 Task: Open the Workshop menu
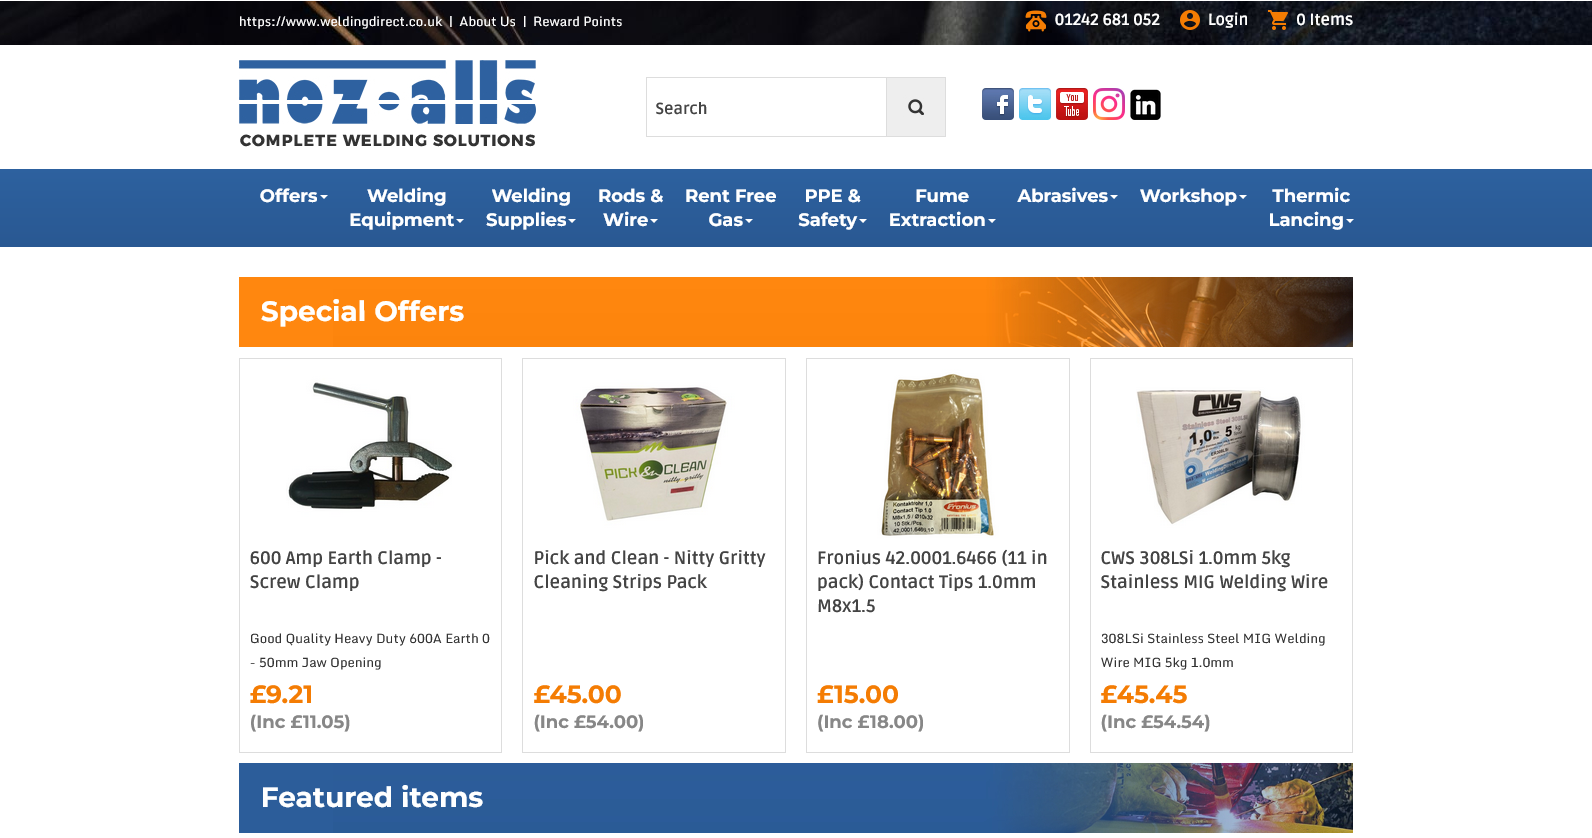pyautogui.click(x=1193, y=196)
